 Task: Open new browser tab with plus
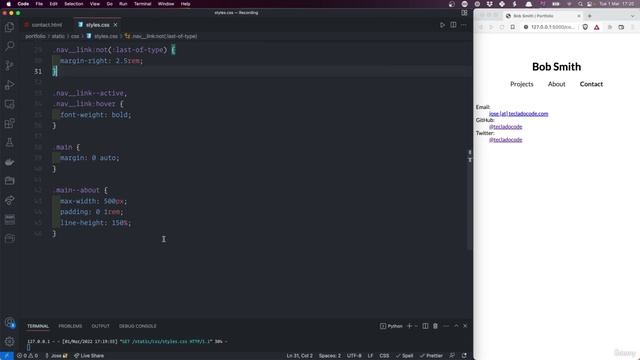pos(589,16)
